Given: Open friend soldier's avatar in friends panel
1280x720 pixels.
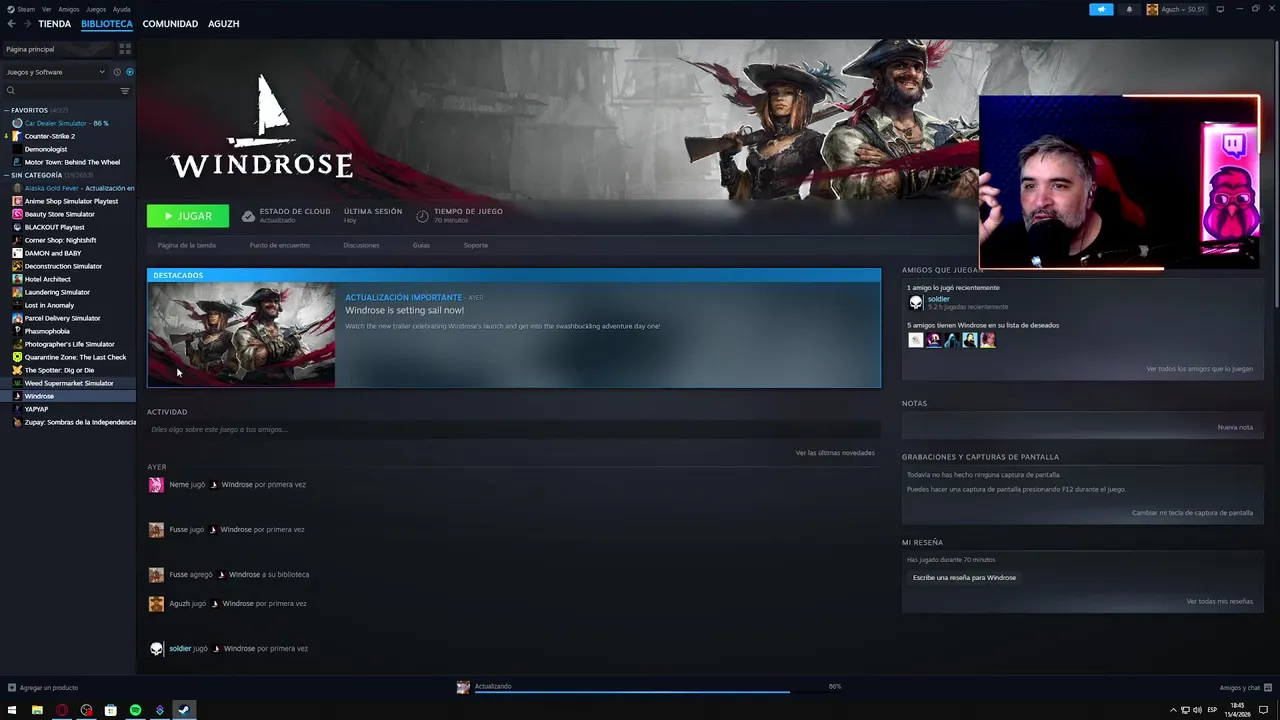Looking at the screenshot, I should [915, 302].
